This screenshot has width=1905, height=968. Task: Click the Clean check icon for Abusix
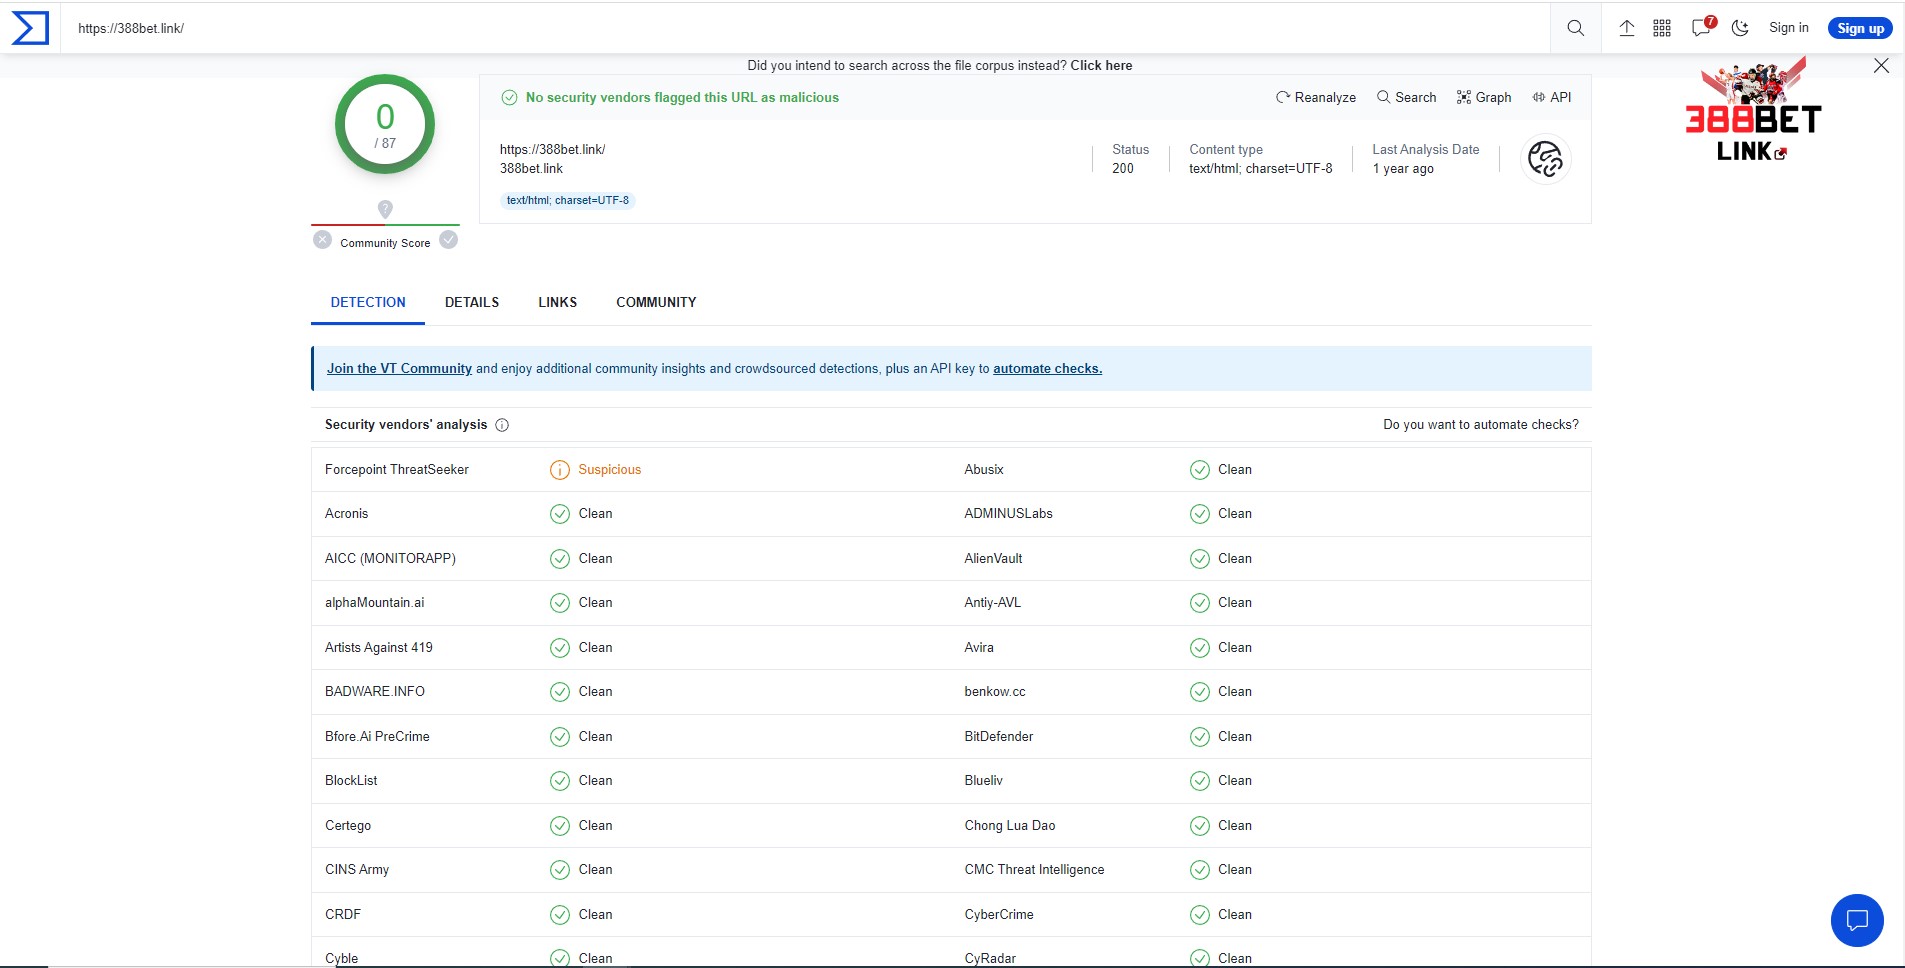pos(1200,470)
